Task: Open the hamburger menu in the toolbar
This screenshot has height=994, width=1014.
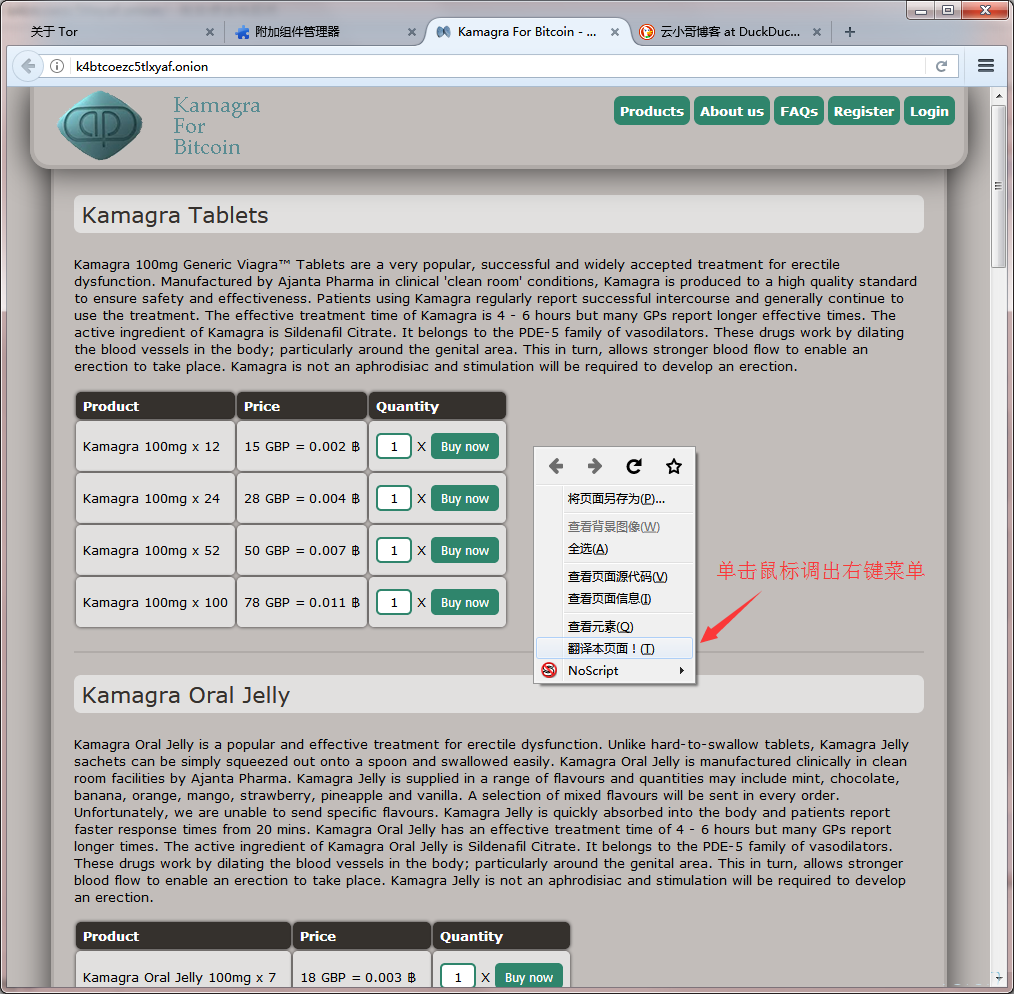Action: point(986,65)
